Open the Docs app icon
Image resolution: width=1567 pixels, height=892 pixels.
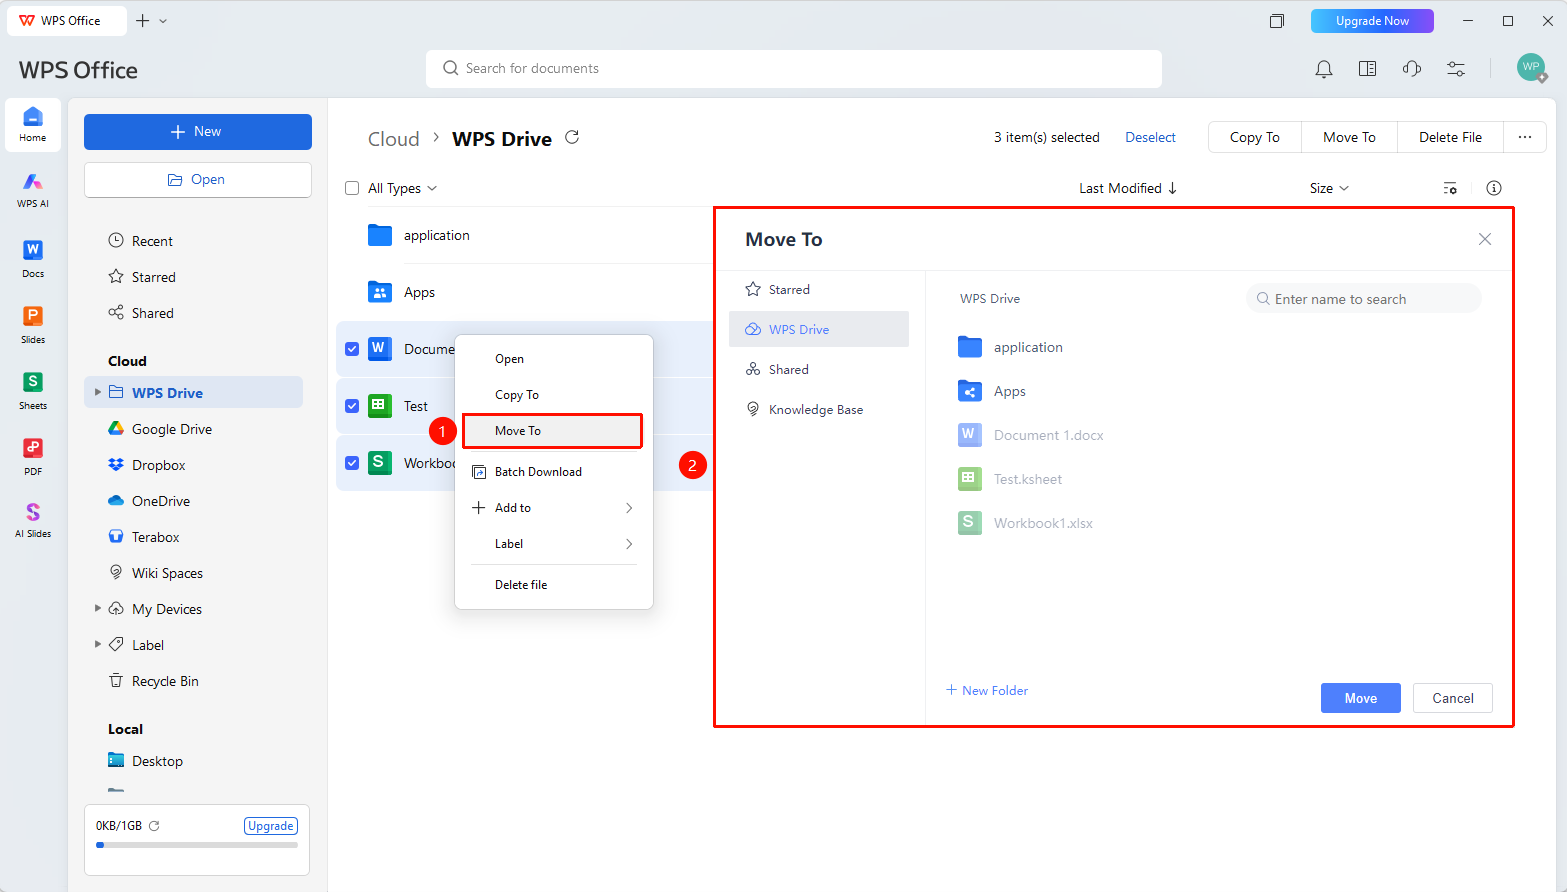click(x=33, y=258)
